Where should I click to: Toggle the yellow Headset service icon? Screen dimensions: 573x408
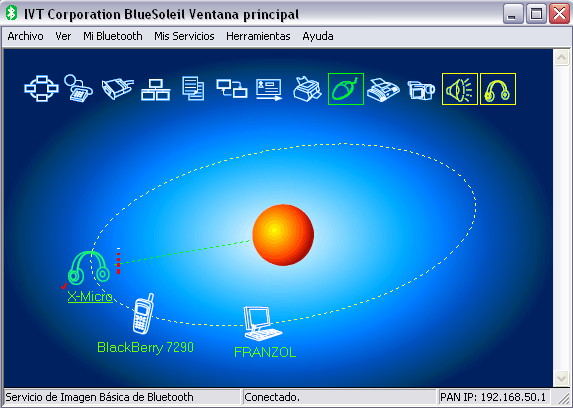pos(498,89)
